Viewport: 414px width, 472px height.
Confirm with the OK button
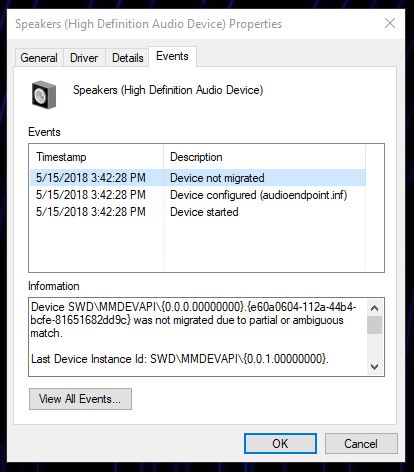(280, 444)
